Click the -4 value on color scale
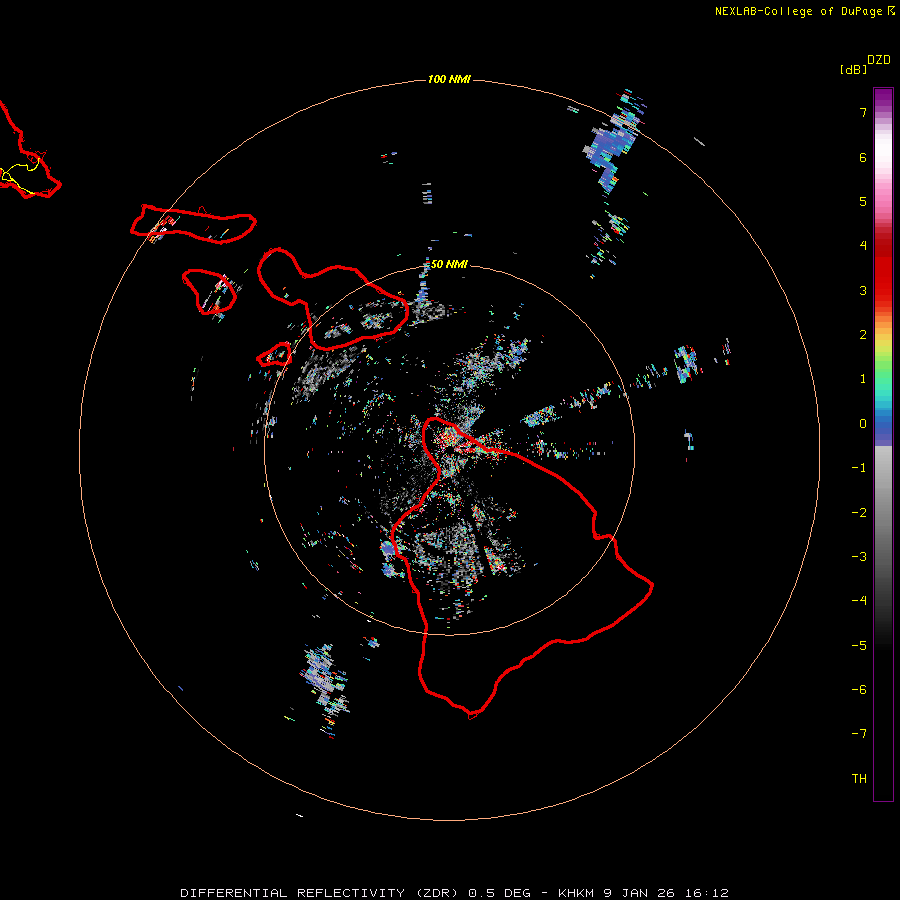Viewport: 900px width, 900px height. pyautogui.click(x=859, y=601)
